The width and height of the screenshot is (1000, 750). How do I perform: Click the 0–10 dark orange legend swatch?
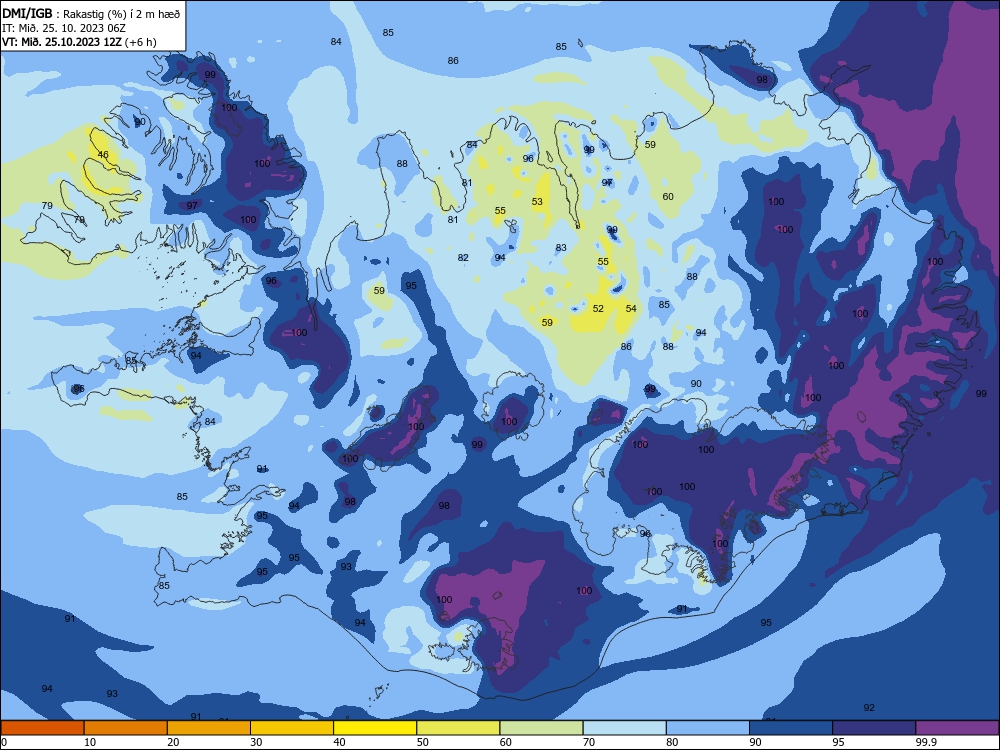(42, 728)
